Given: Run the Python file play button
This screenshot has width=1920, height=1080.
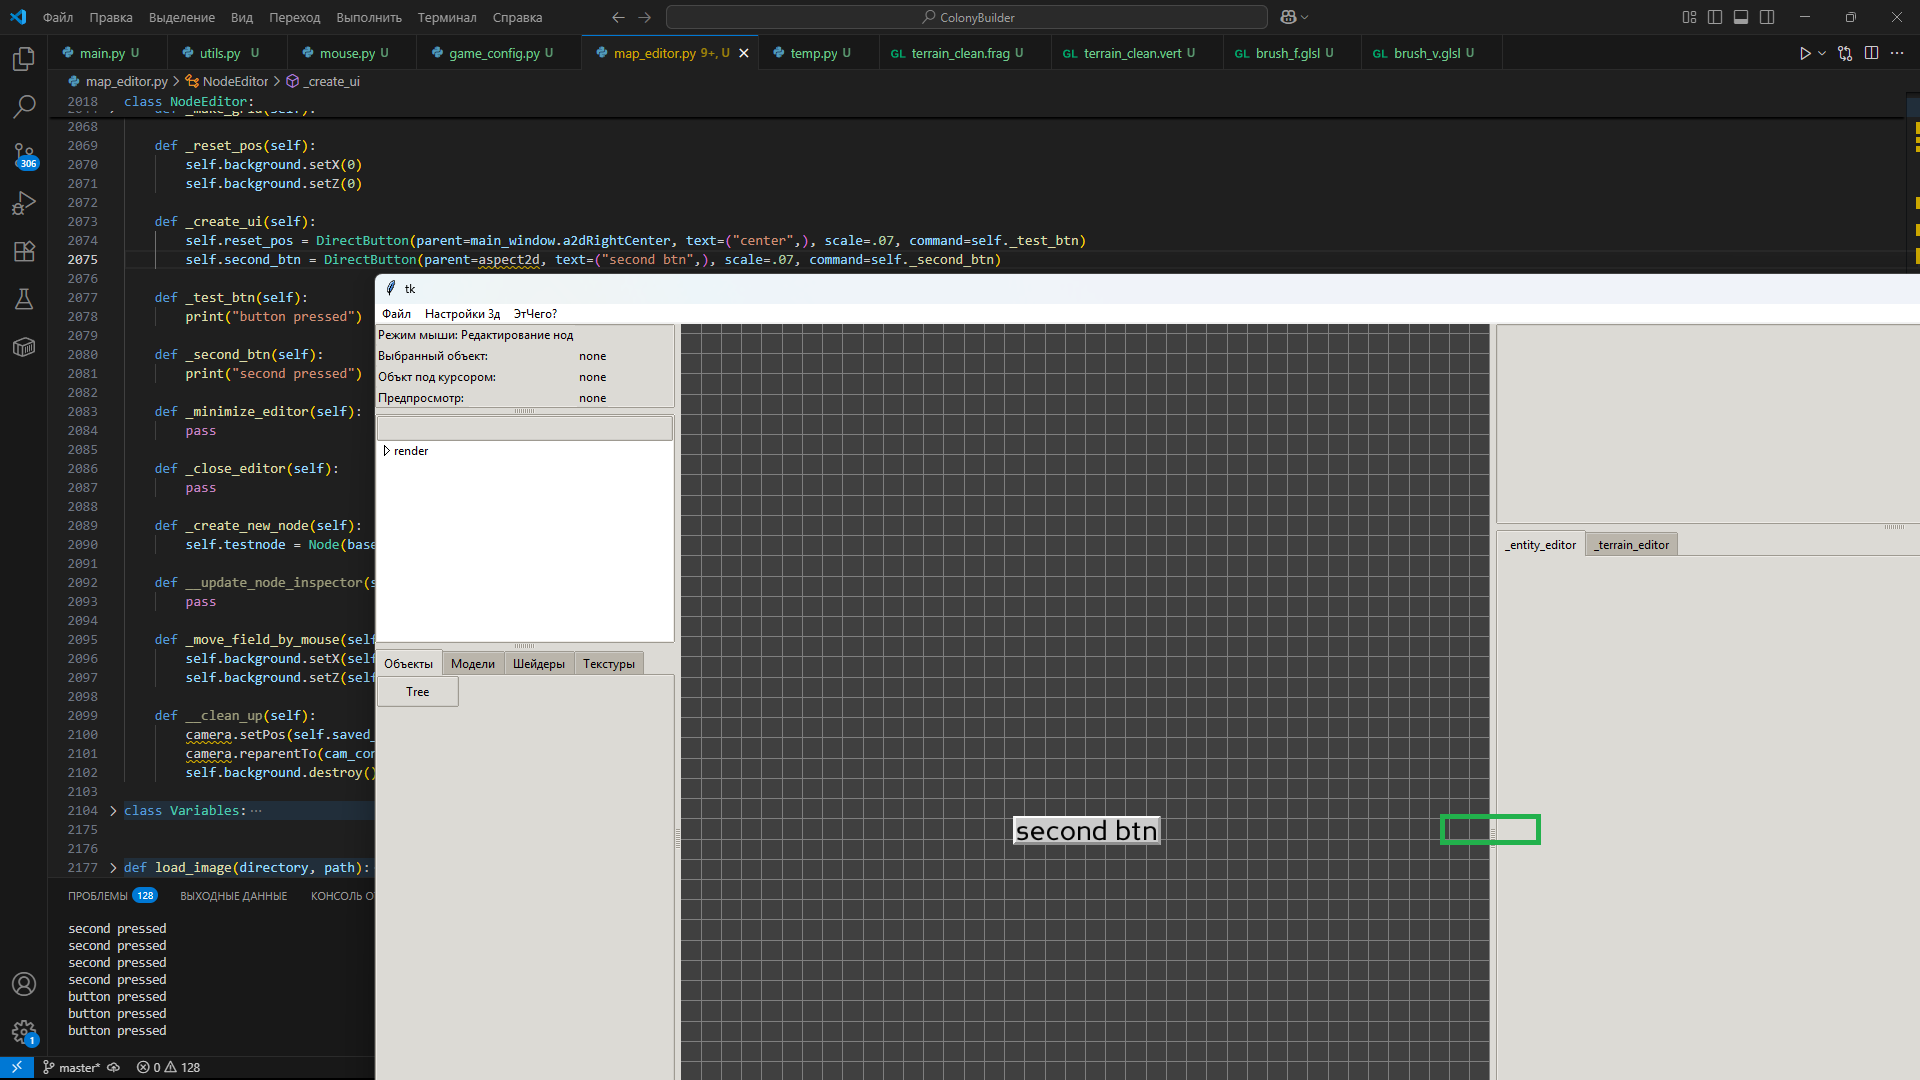Looking at the screenshot, I should click(1804, 53).
